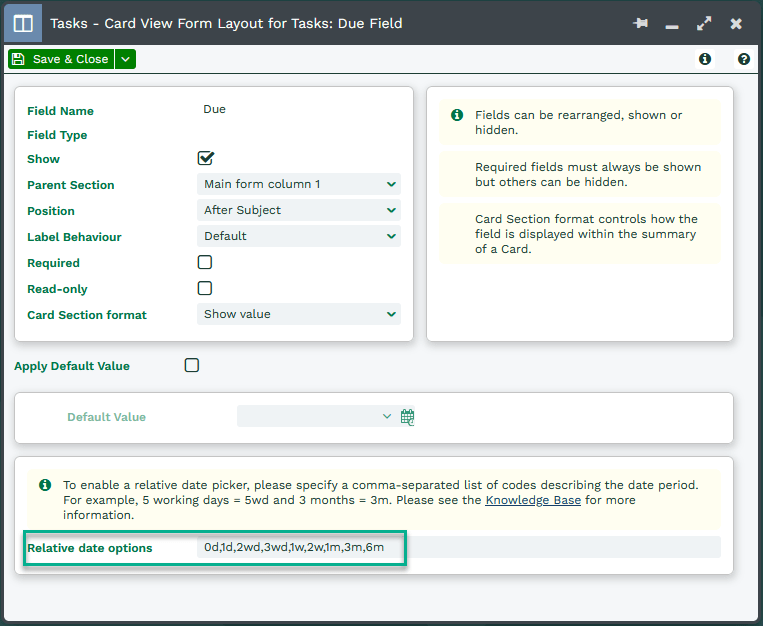
Task: Expand the dialog to full size
Action: tap(704, 23)
